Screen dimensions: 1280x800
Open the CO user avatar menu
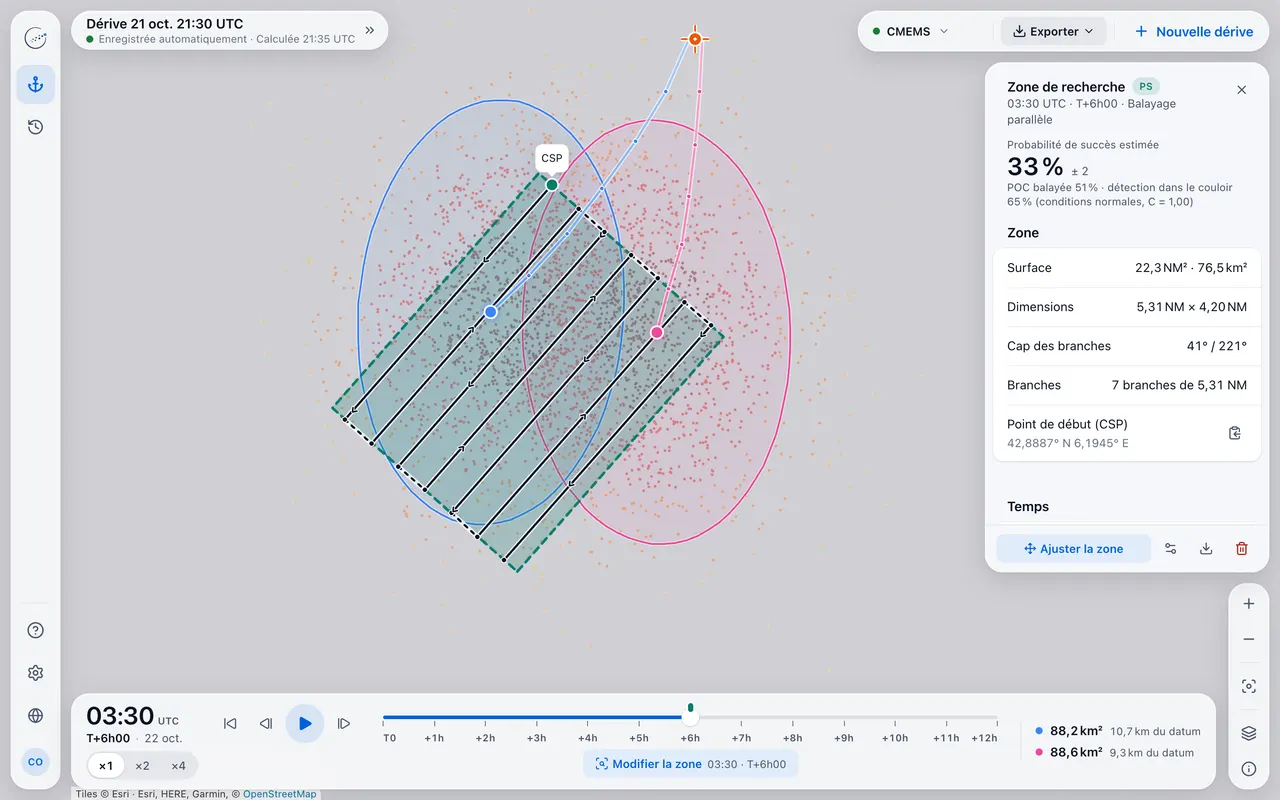click(x=36, y=761)
